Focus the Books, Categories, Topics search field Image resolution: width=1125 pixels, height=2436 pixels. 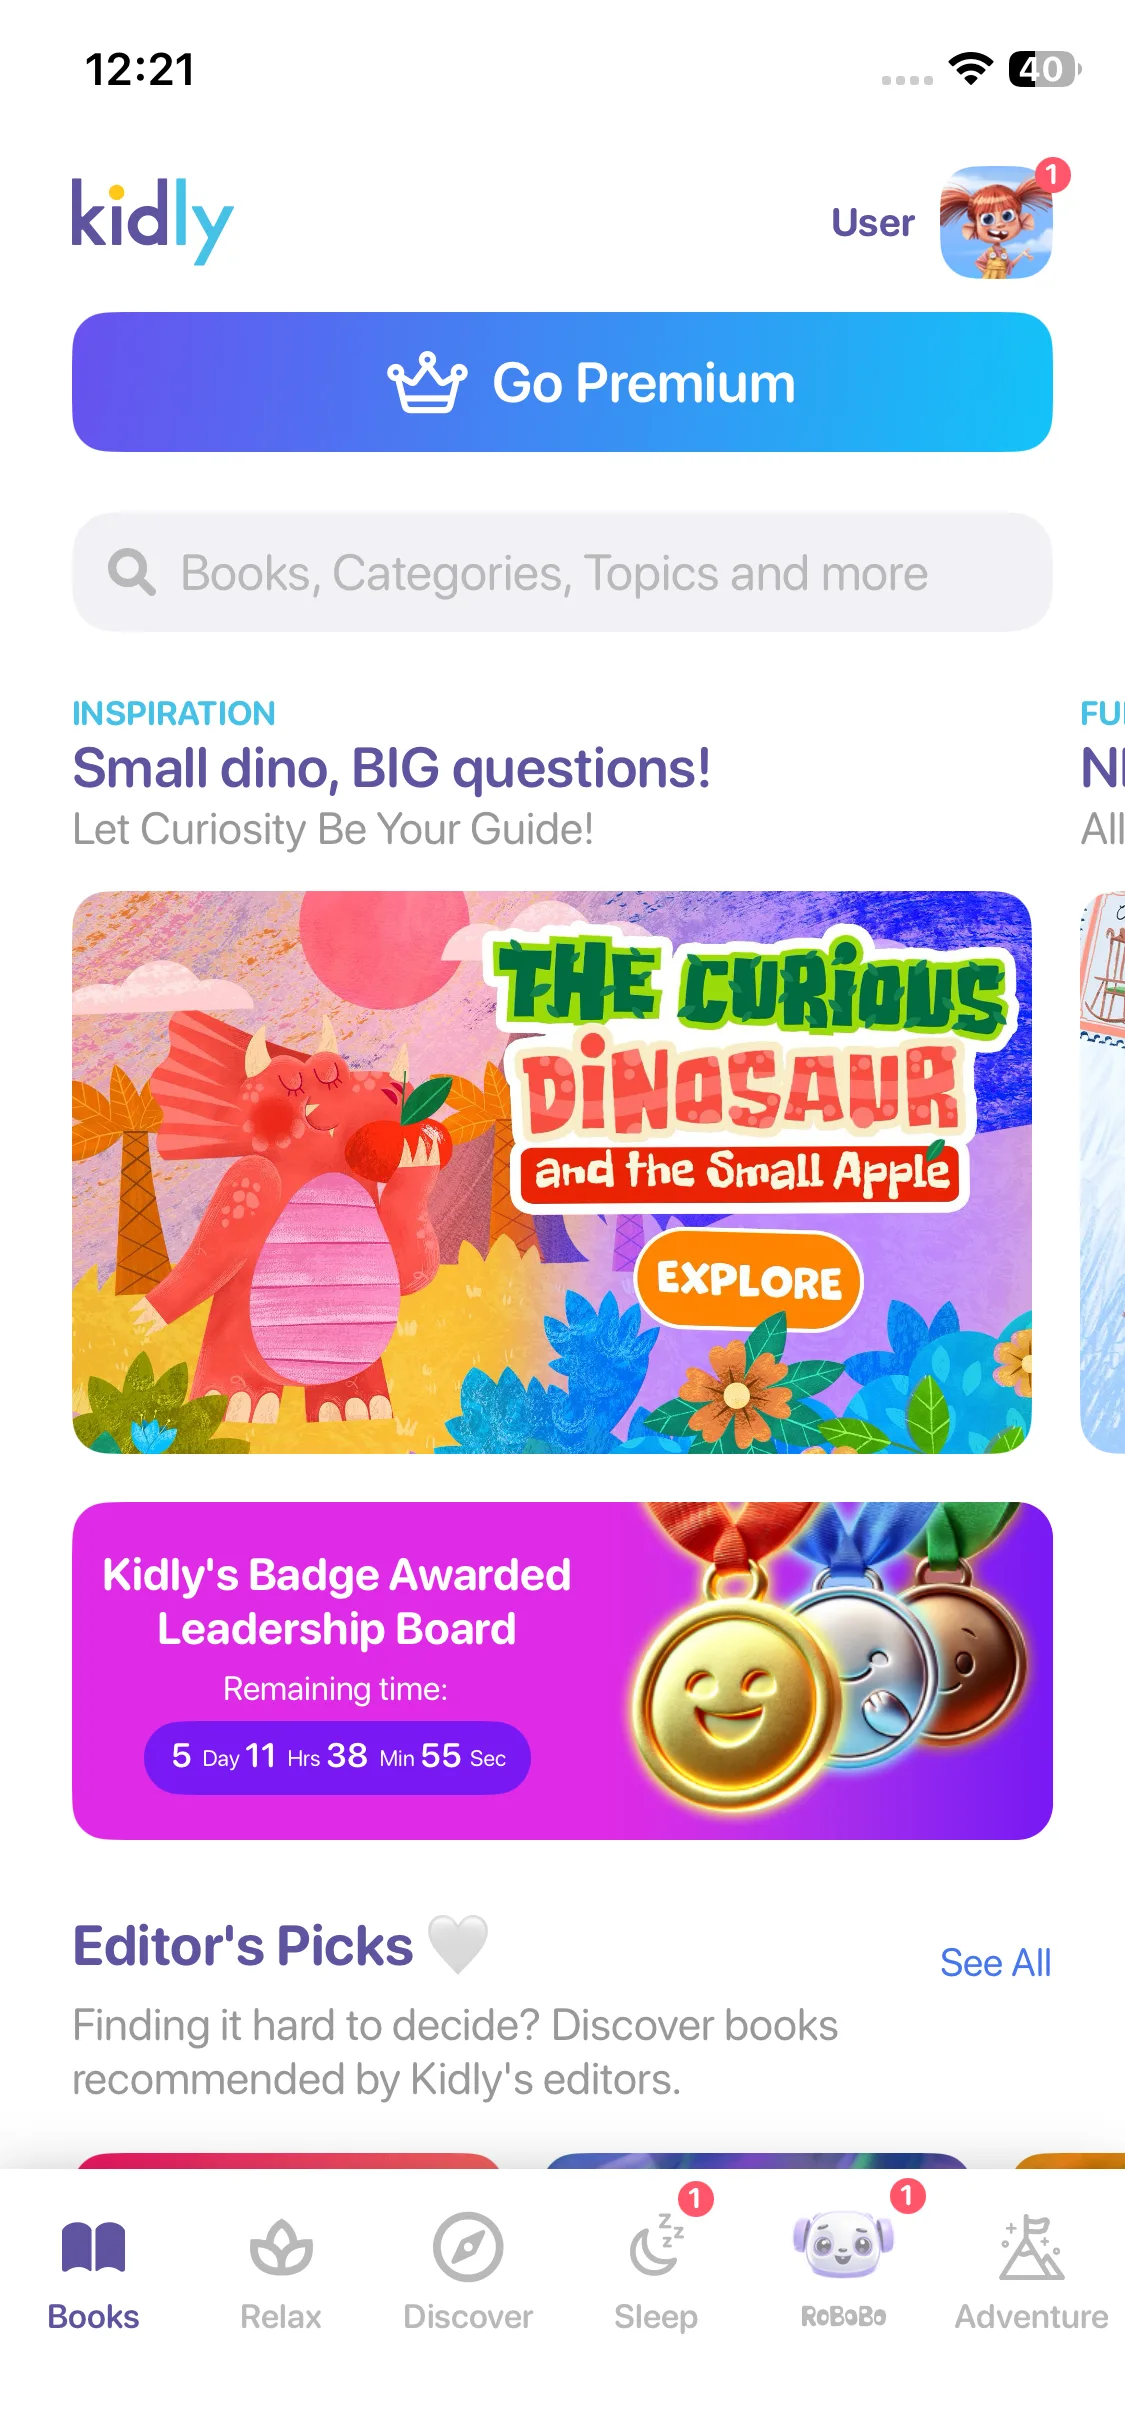coord(562,572)
